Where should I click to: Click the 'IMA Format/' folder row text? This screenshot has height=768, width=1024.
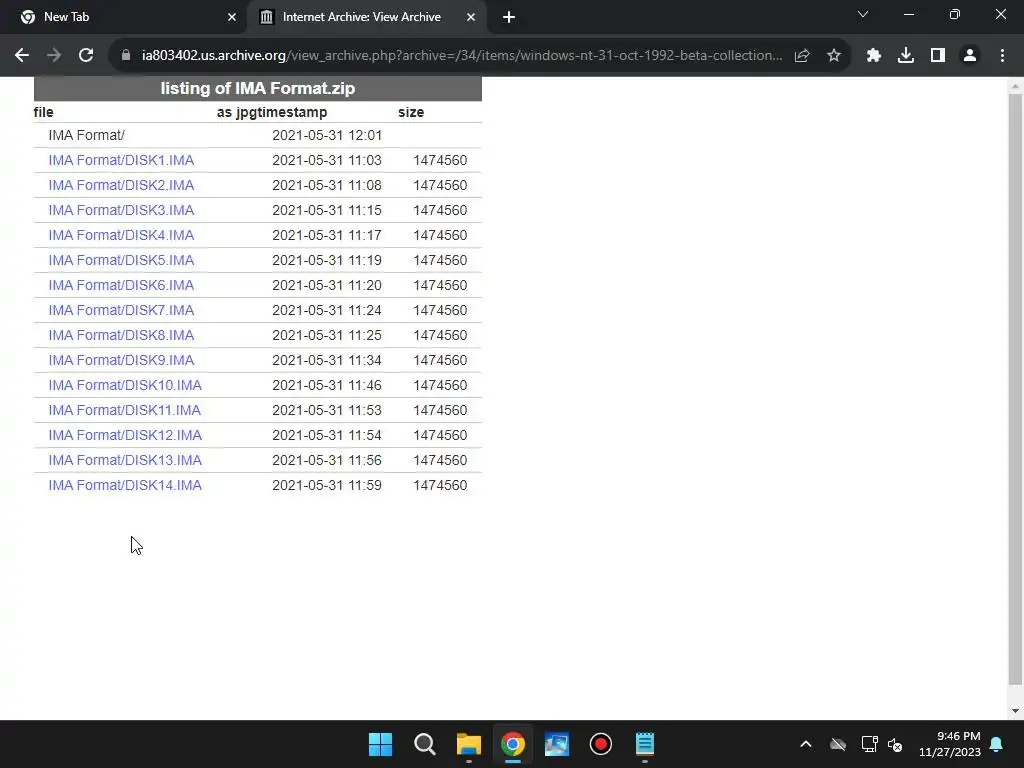click(86, 135)
